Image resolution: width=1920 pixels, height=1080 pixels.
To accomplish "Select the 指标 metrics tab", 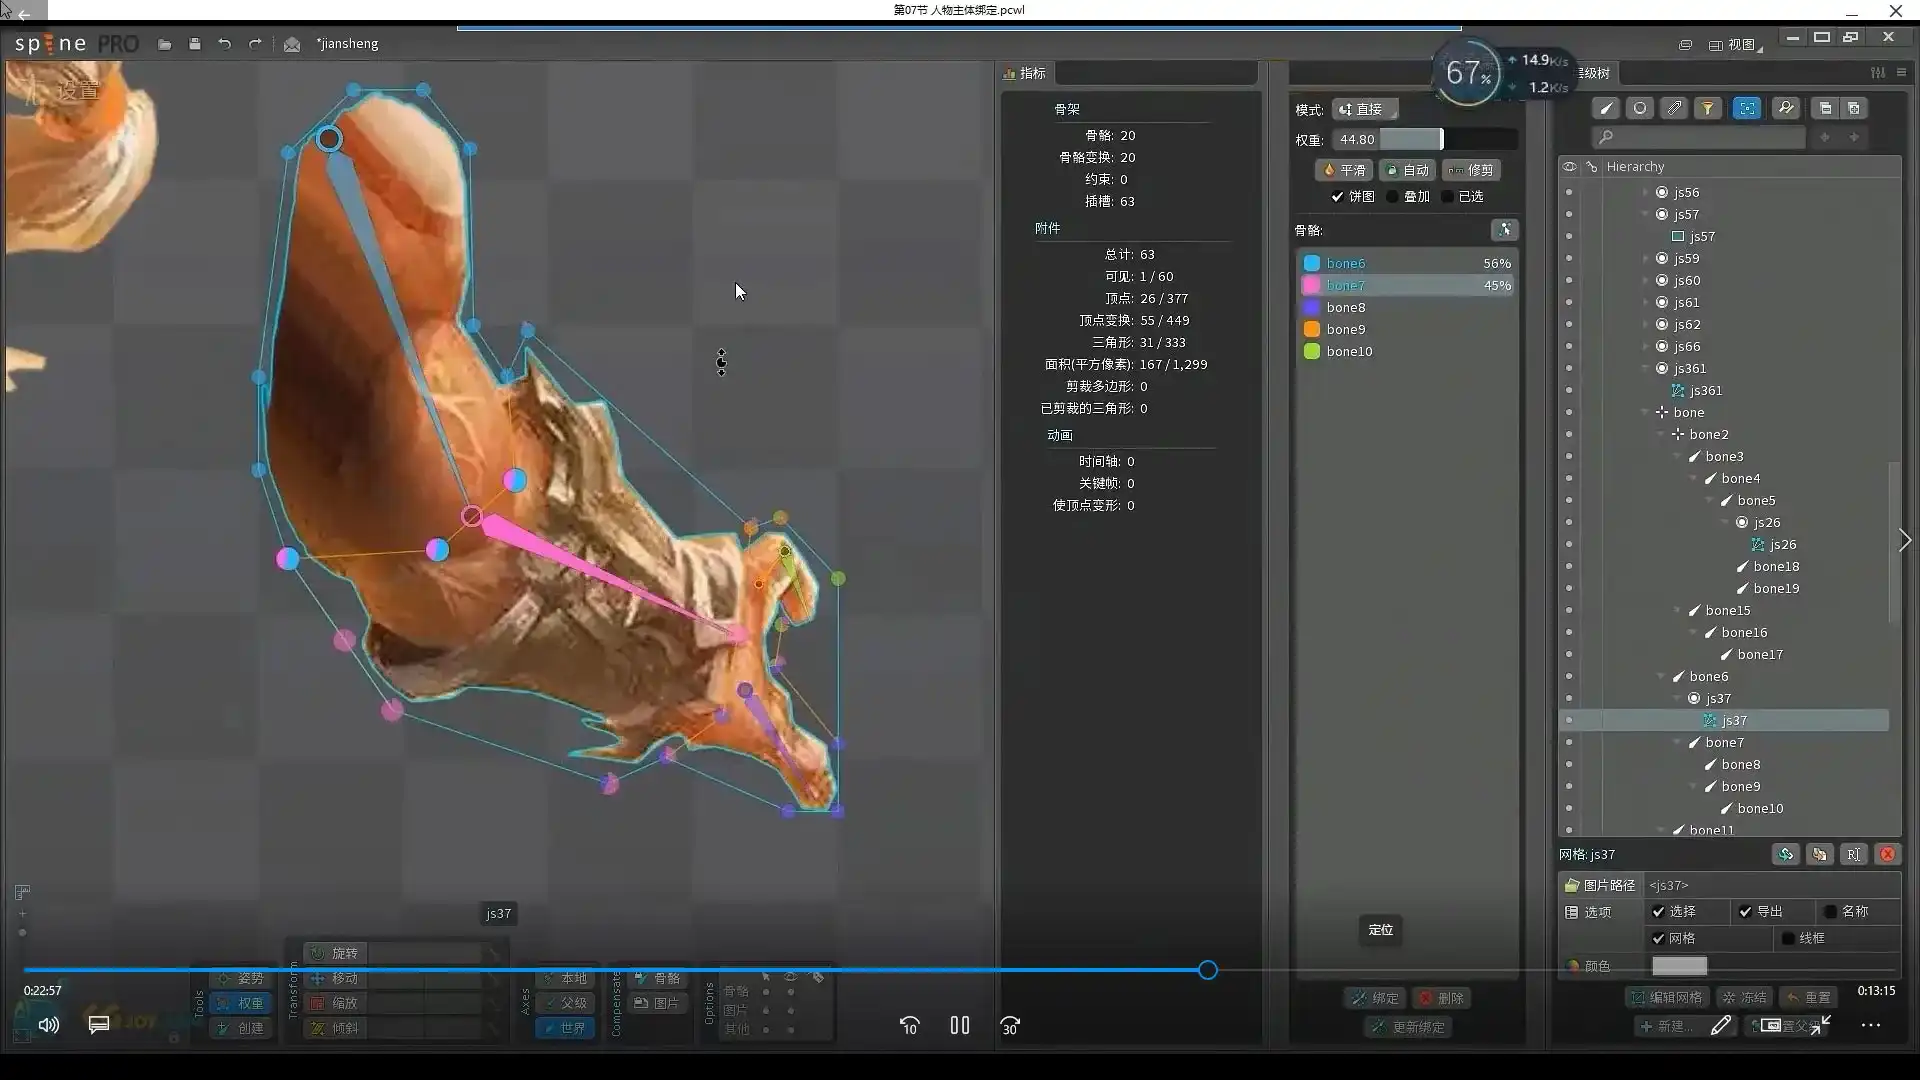I will [1025, 73].
